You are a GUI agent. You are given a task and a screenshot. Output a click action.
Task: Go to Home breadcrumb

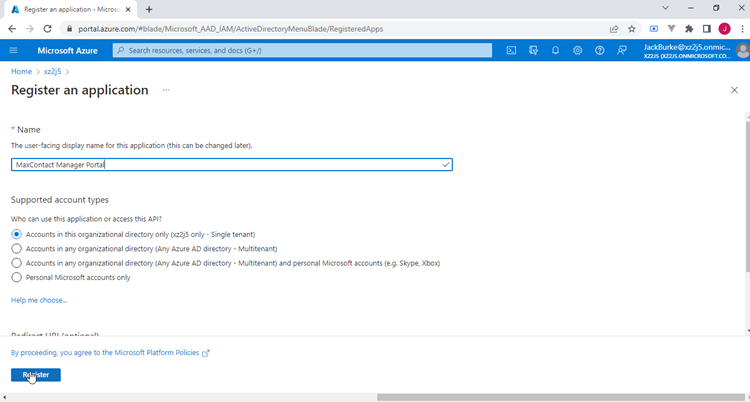pyautogui.click(x=21, y=71)
